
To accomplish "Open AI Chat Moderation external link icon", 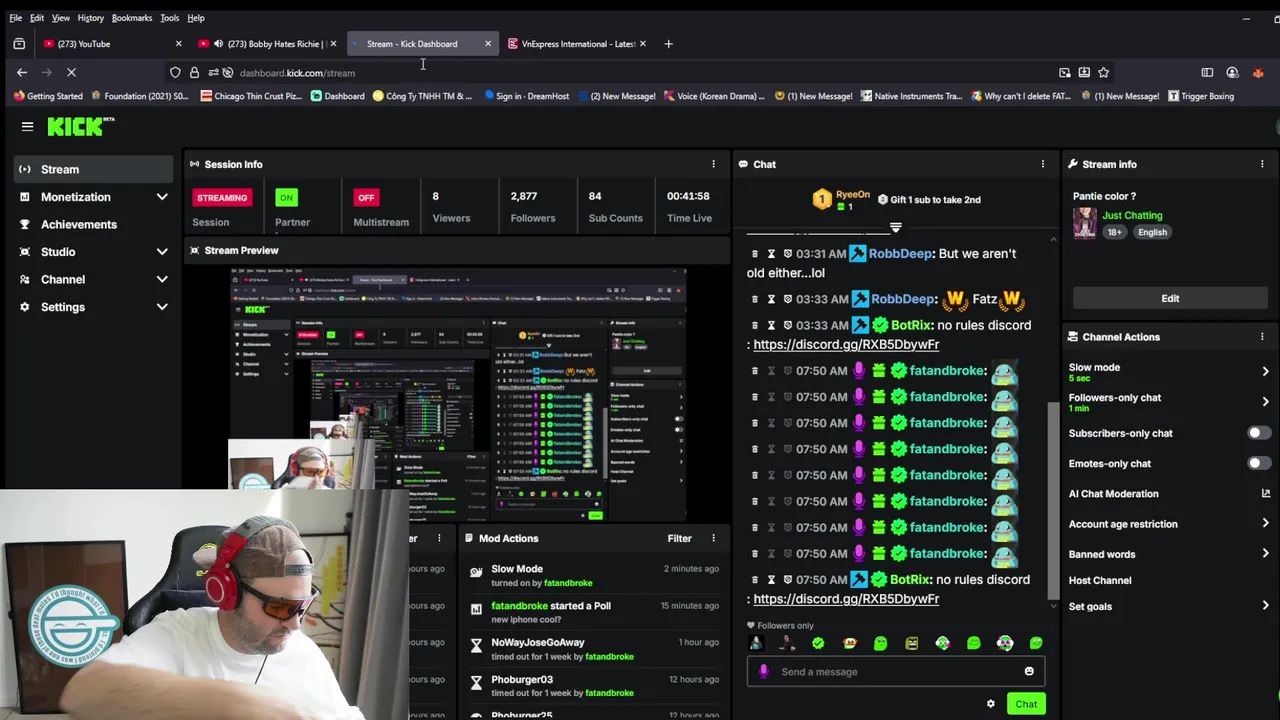I will pyautogui.click(x=1265, y=494).
